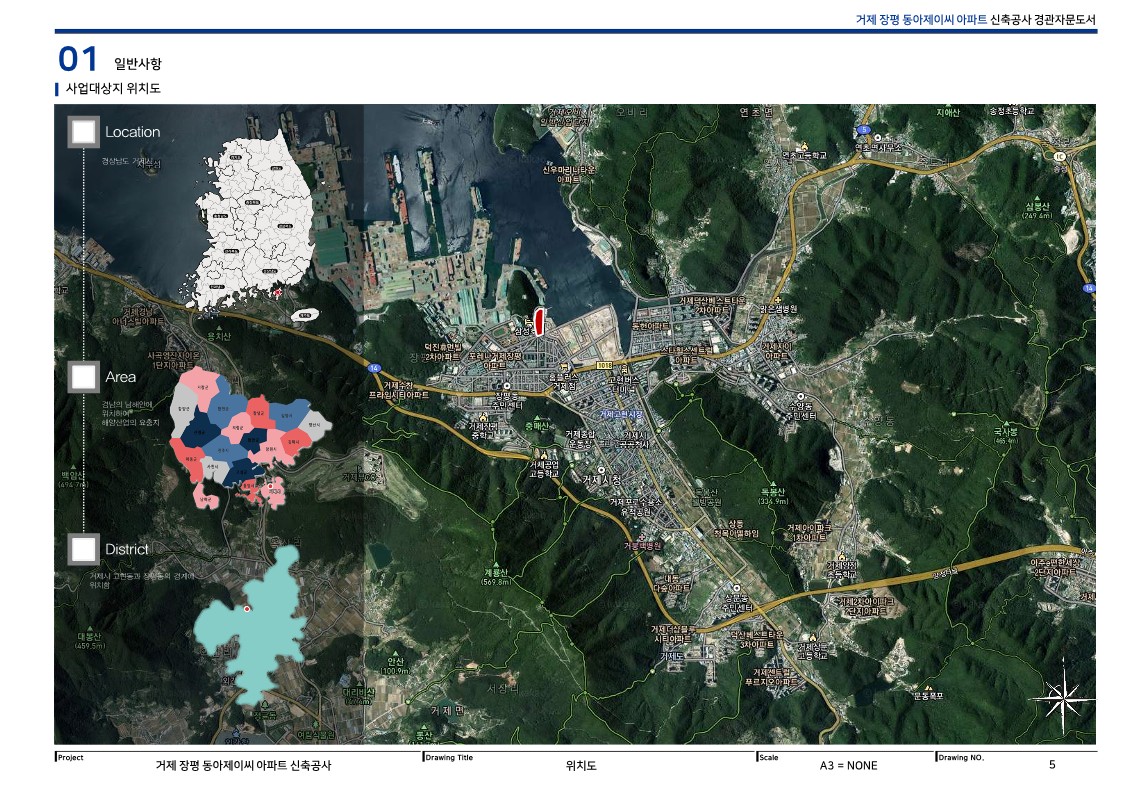
Task: Click the blue header project title text
Action: click(x=921, y=19)
